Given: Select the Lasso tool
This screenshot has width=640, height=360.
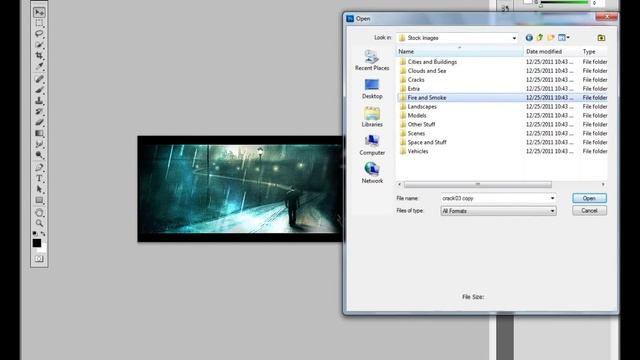Looking at the screenshot, I should click(39, 34).
